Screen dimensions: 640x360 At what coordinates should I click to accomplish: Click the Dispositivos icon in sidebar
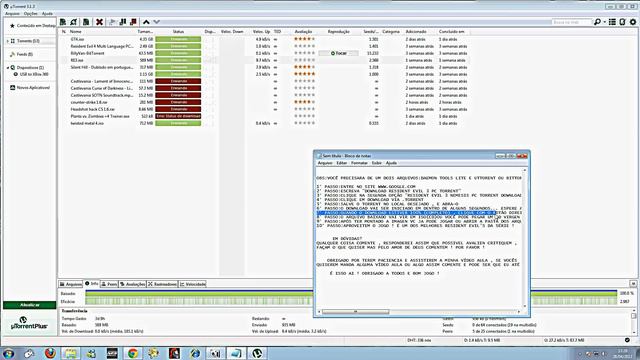point(13,67)
